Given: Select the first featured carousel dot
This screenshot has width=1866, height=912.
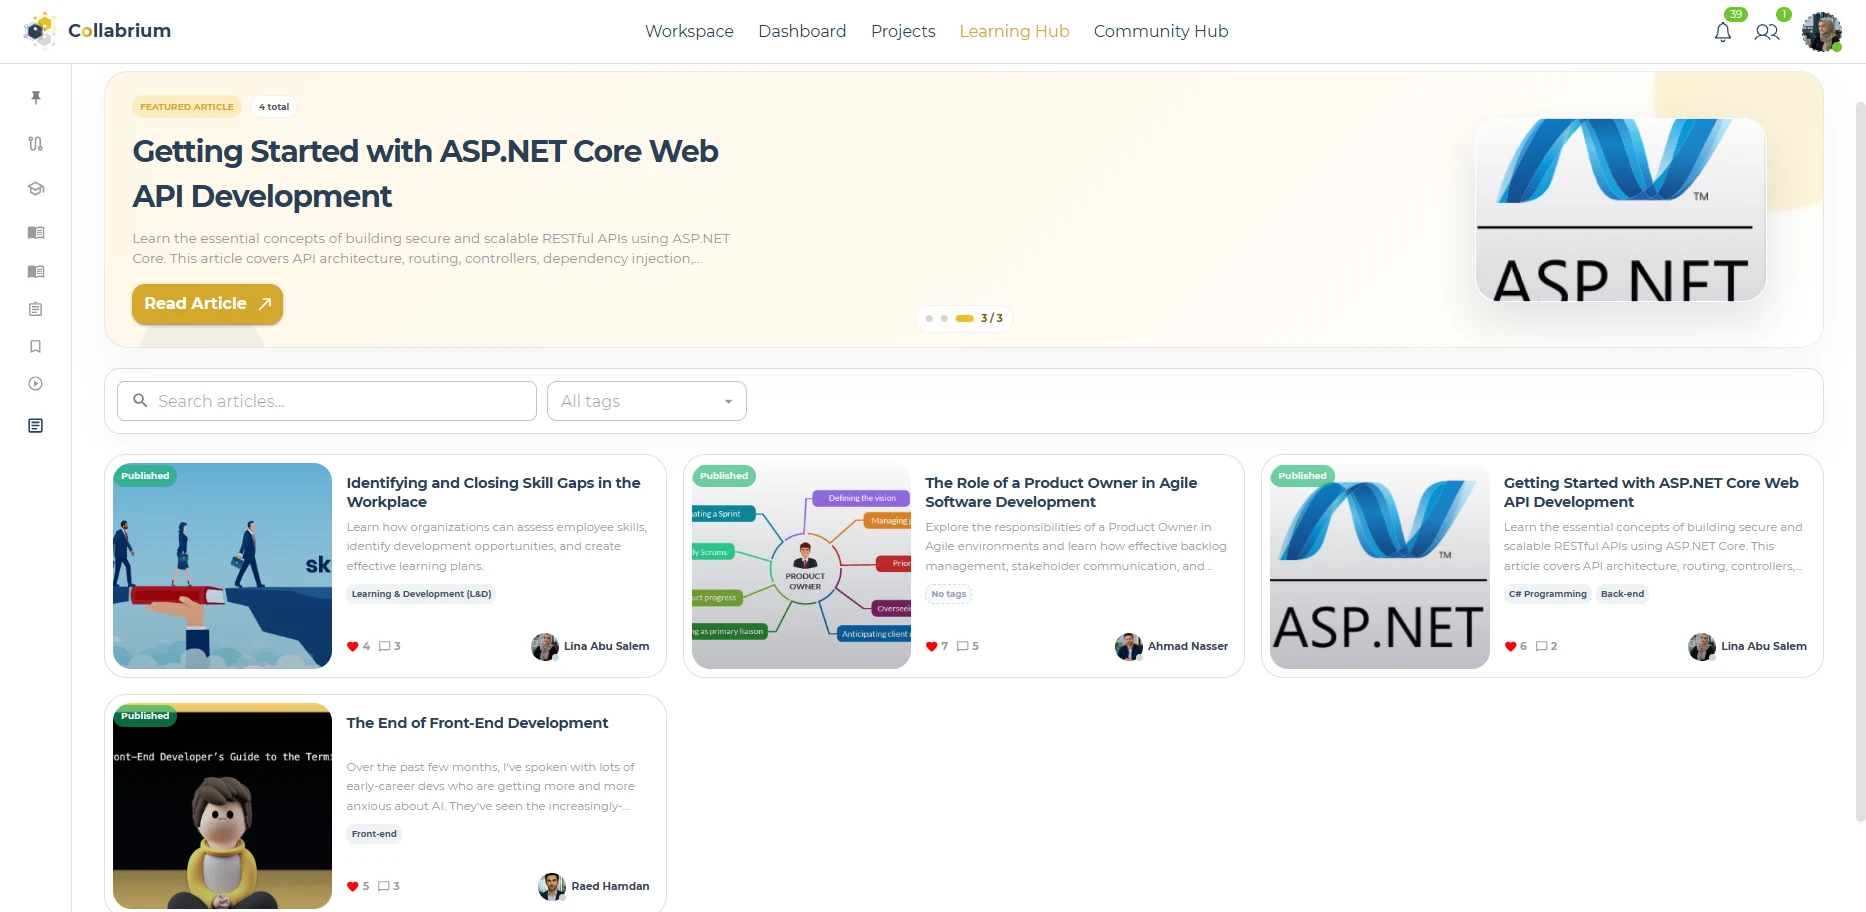Looking at the screenshot, I should pyautogui.click(x=929, y=318).
